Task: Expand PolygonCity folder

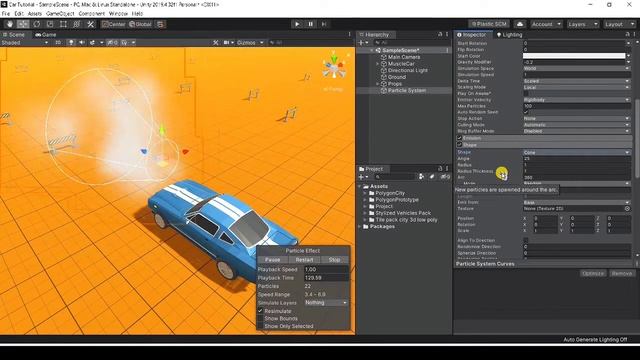Action: pos(365,193)
